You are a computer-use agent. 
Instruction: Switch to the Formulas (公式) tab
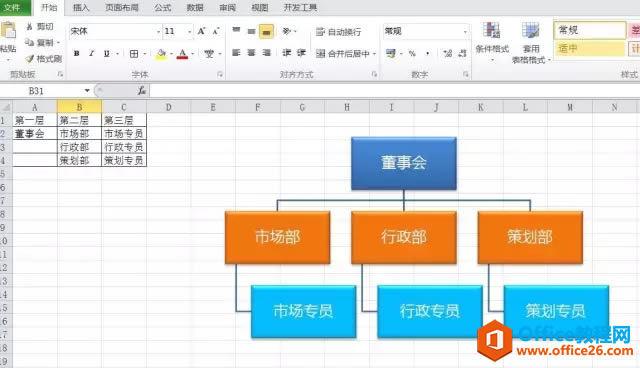point(162,7)
